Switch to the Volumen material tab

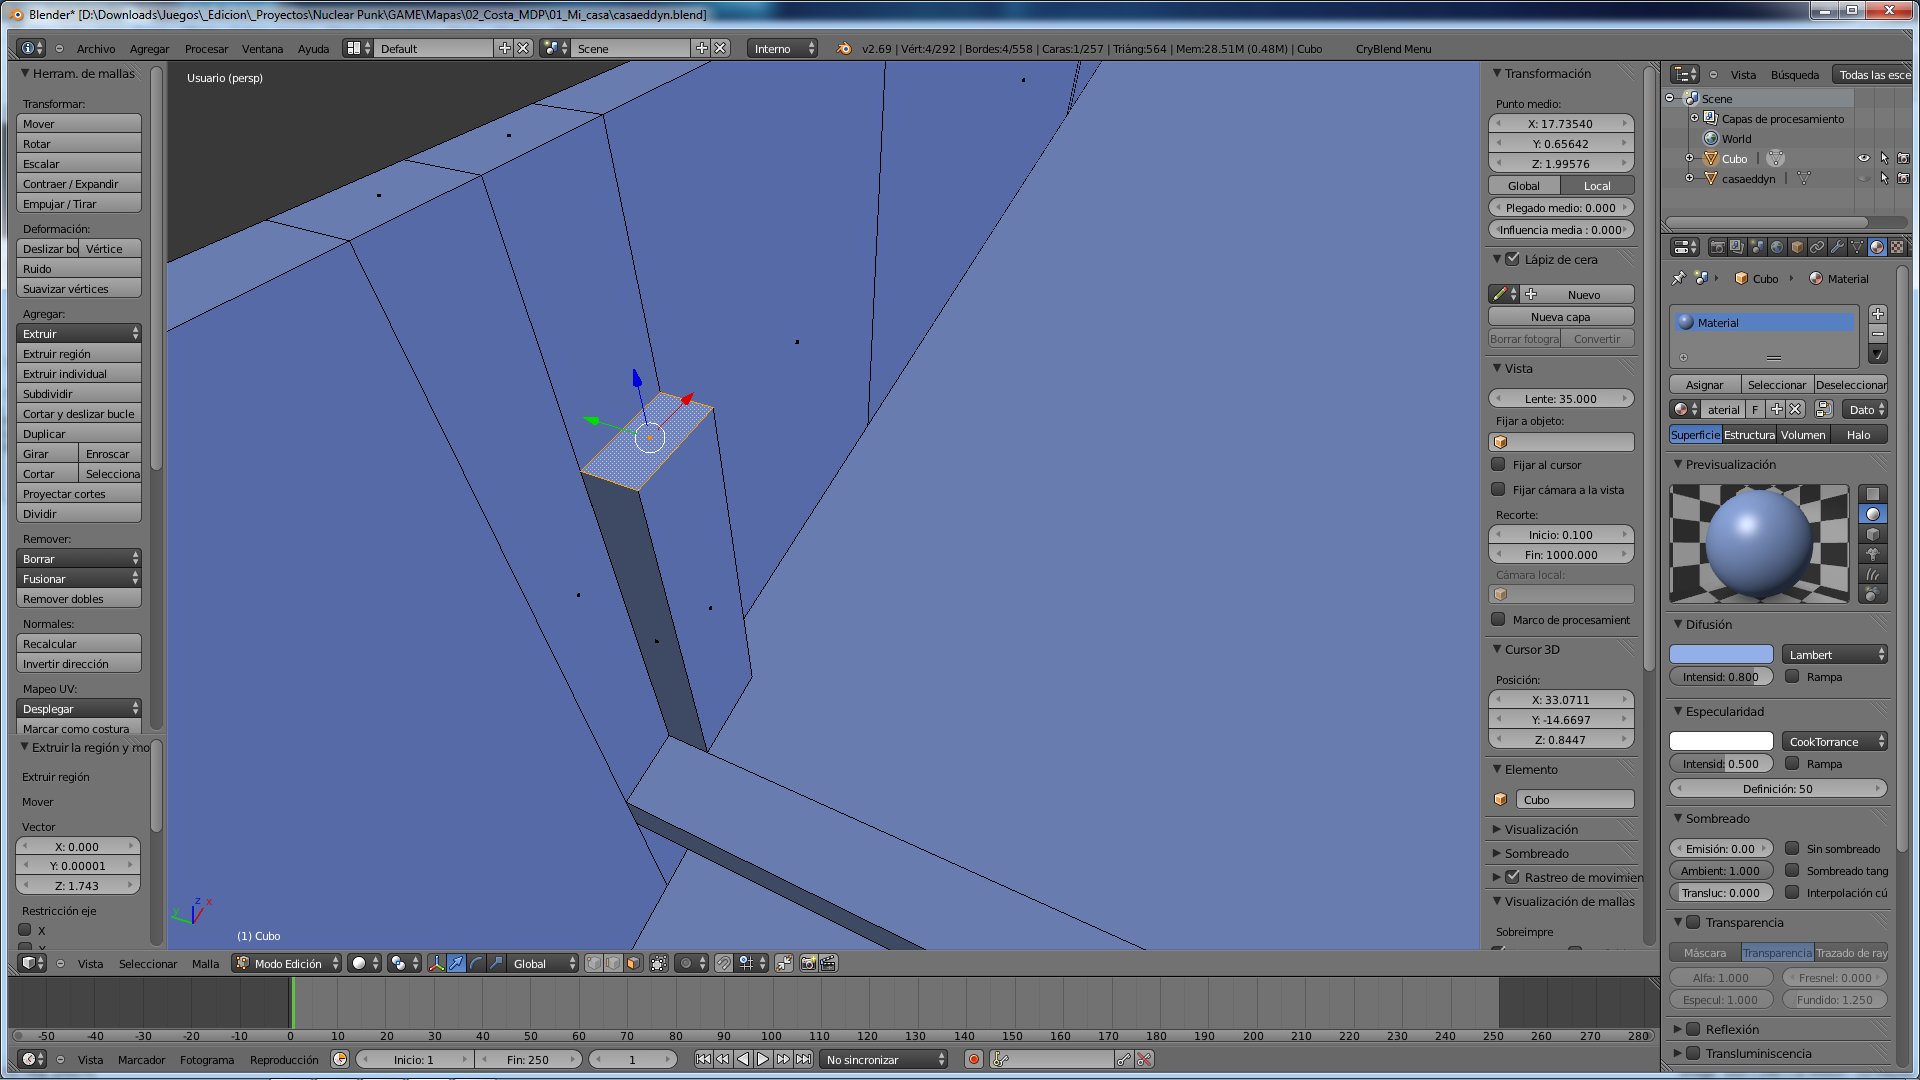point(1803,434)
